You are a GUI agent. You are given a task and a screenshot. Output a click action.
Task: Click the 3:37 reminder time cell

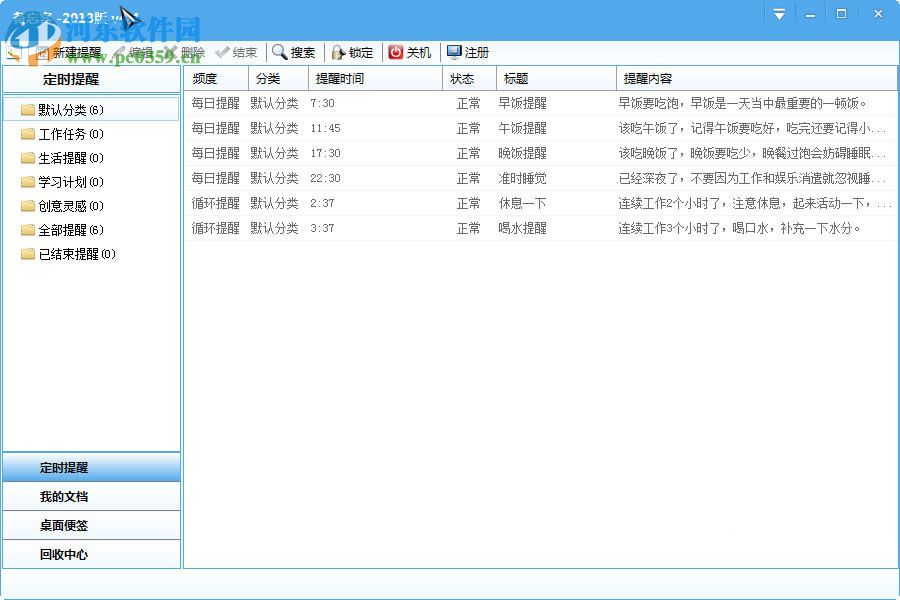tap(322, 229)
